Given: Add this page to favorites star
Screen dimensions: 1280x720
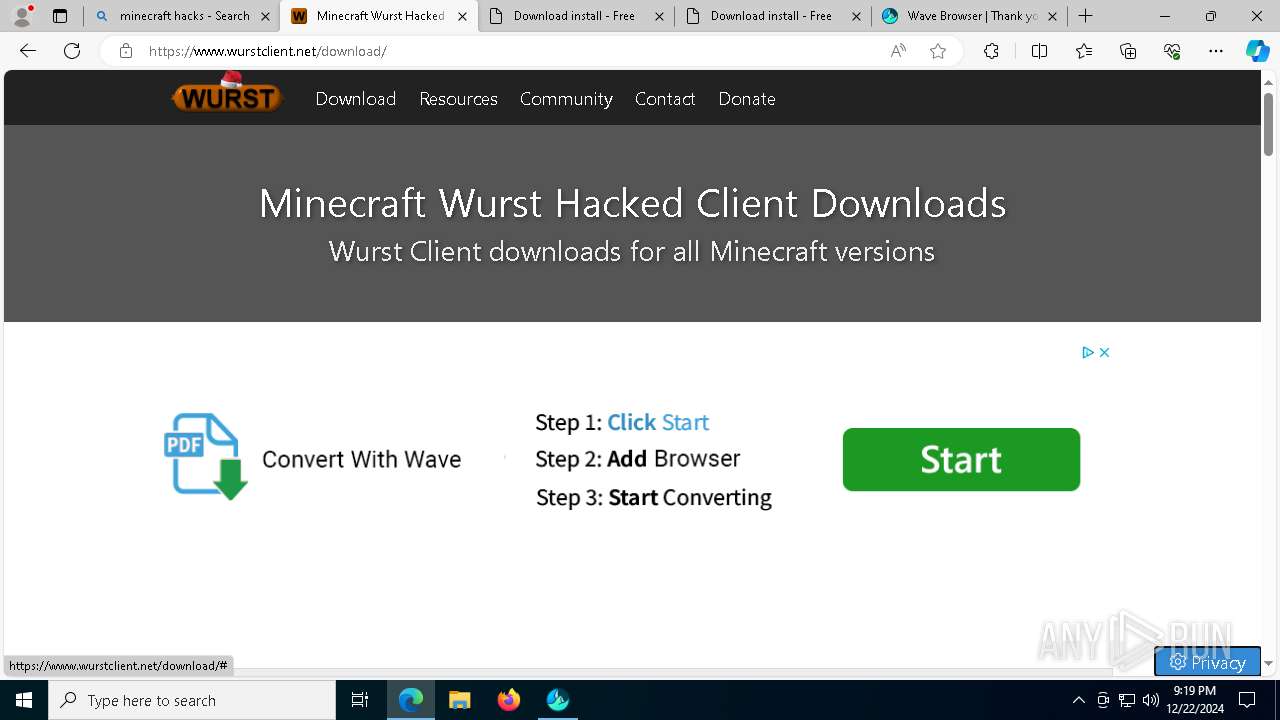Looking at the screenshot, I should tap(938, 51).
